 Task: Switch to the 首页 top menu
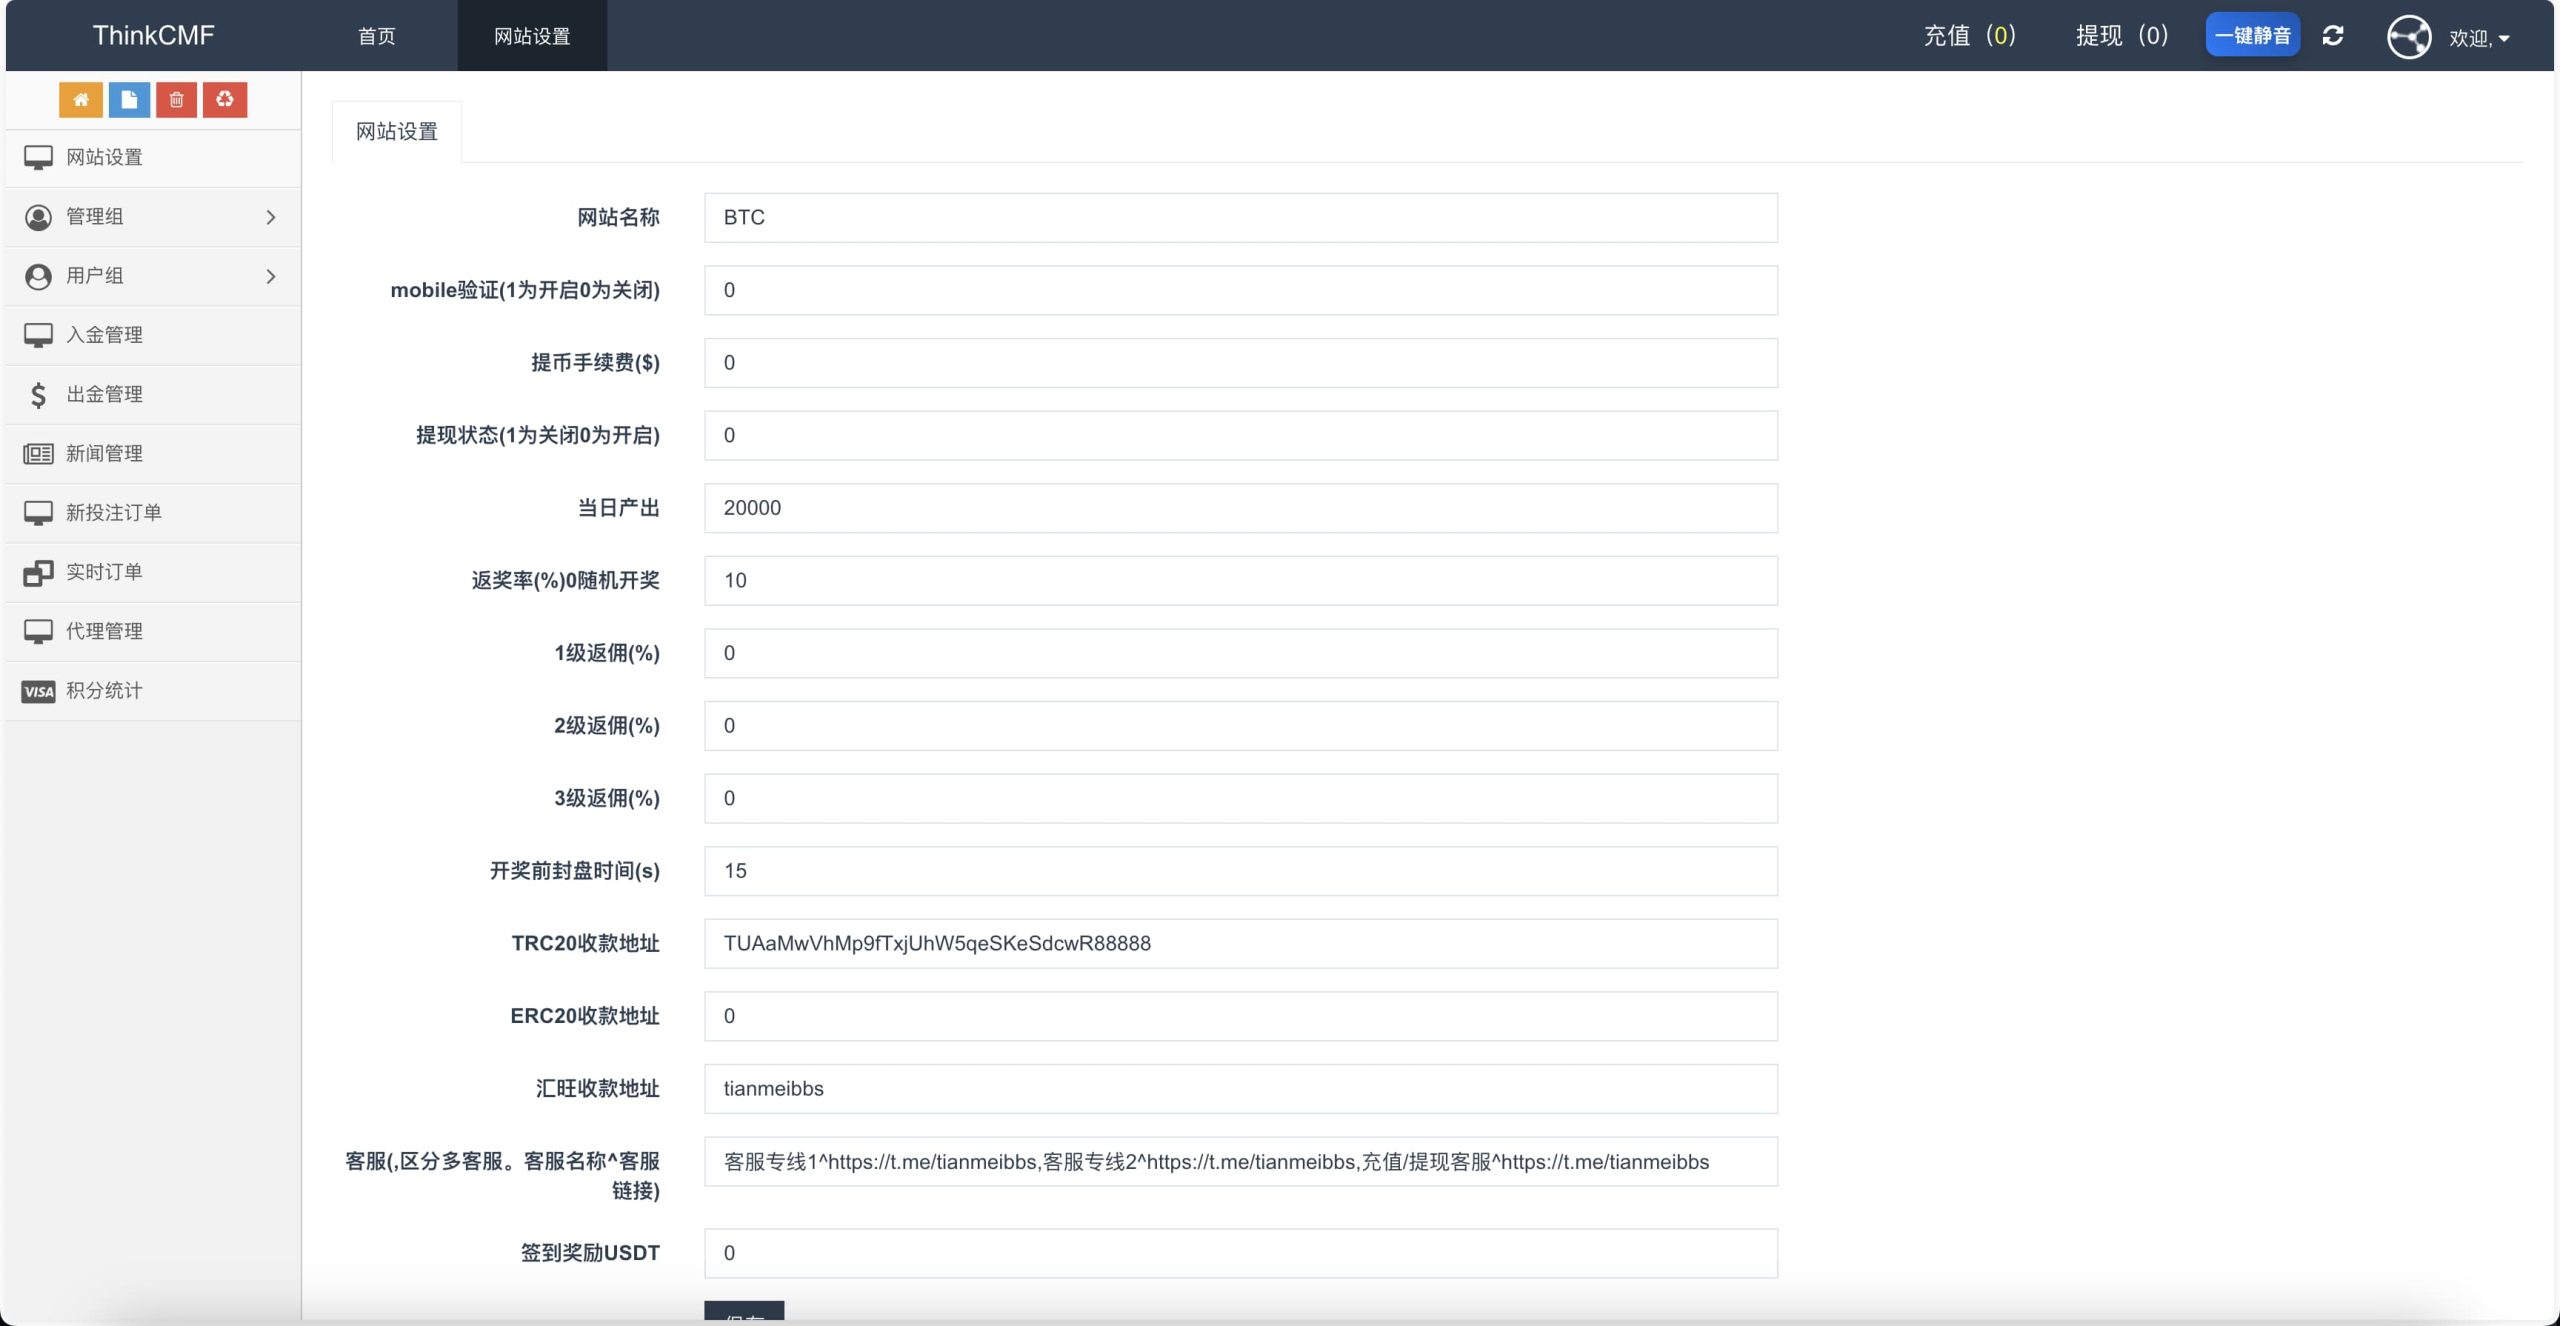coord(377,36)
